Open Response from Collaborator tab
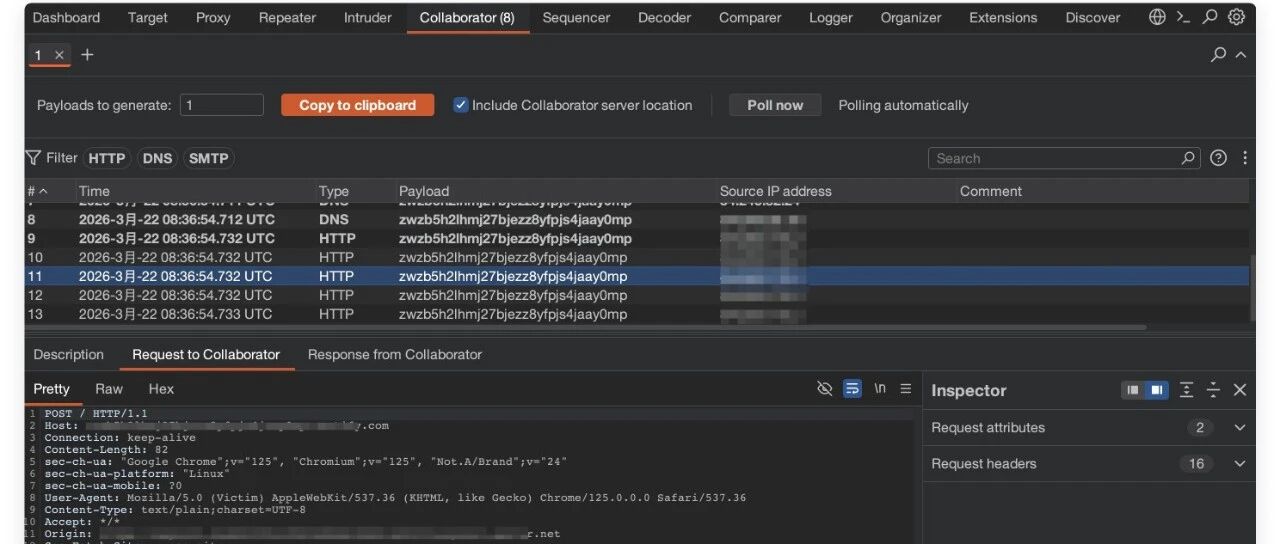Viewport: 1280px width, 544px height. (395, 354)
